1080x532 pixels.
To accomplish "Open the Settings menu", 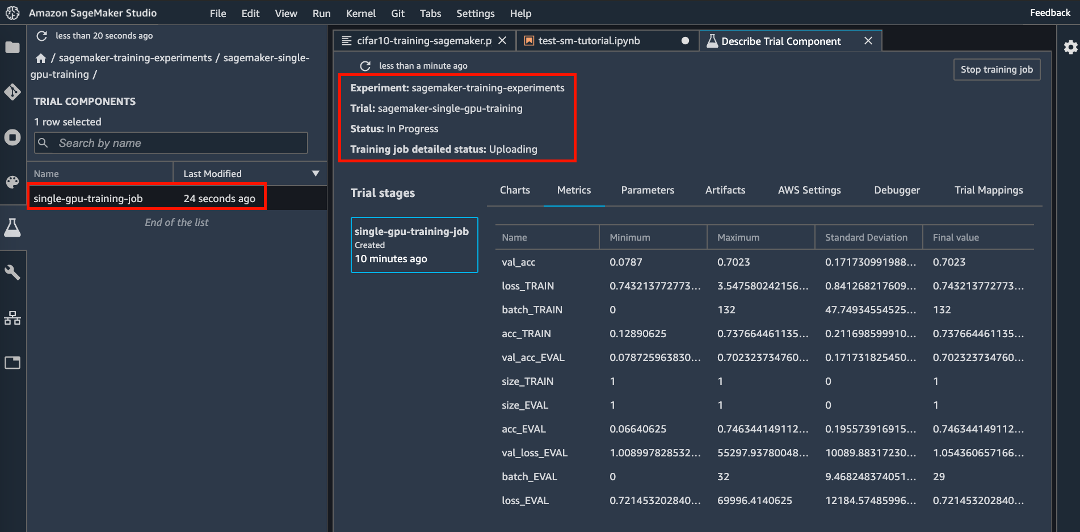I will pyautogui.click(x=475, y=13).
